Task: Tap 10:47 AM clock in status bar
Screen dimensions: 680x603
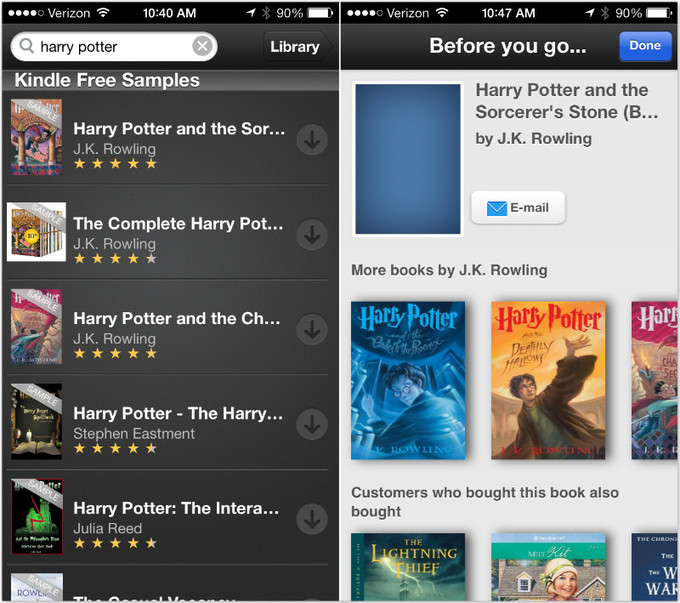Action: (508, 13)
